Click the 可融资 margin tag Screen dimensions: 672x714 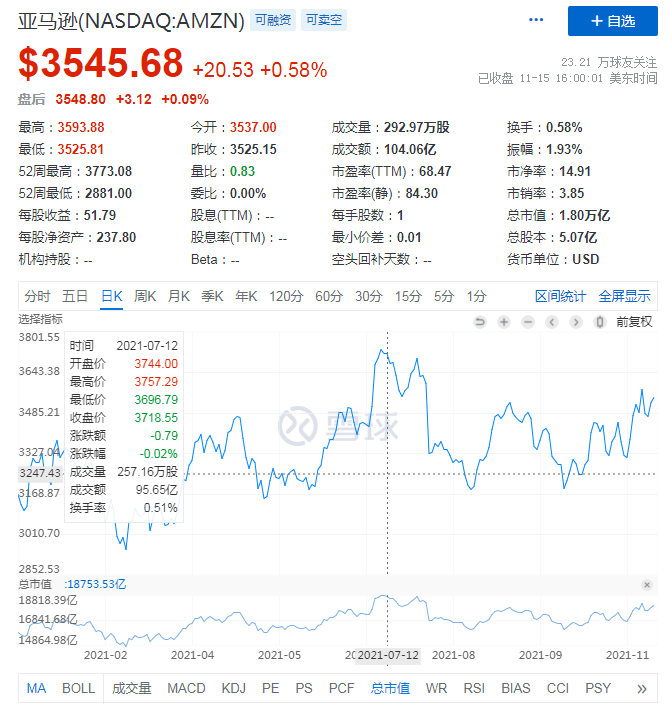[273, 20]
